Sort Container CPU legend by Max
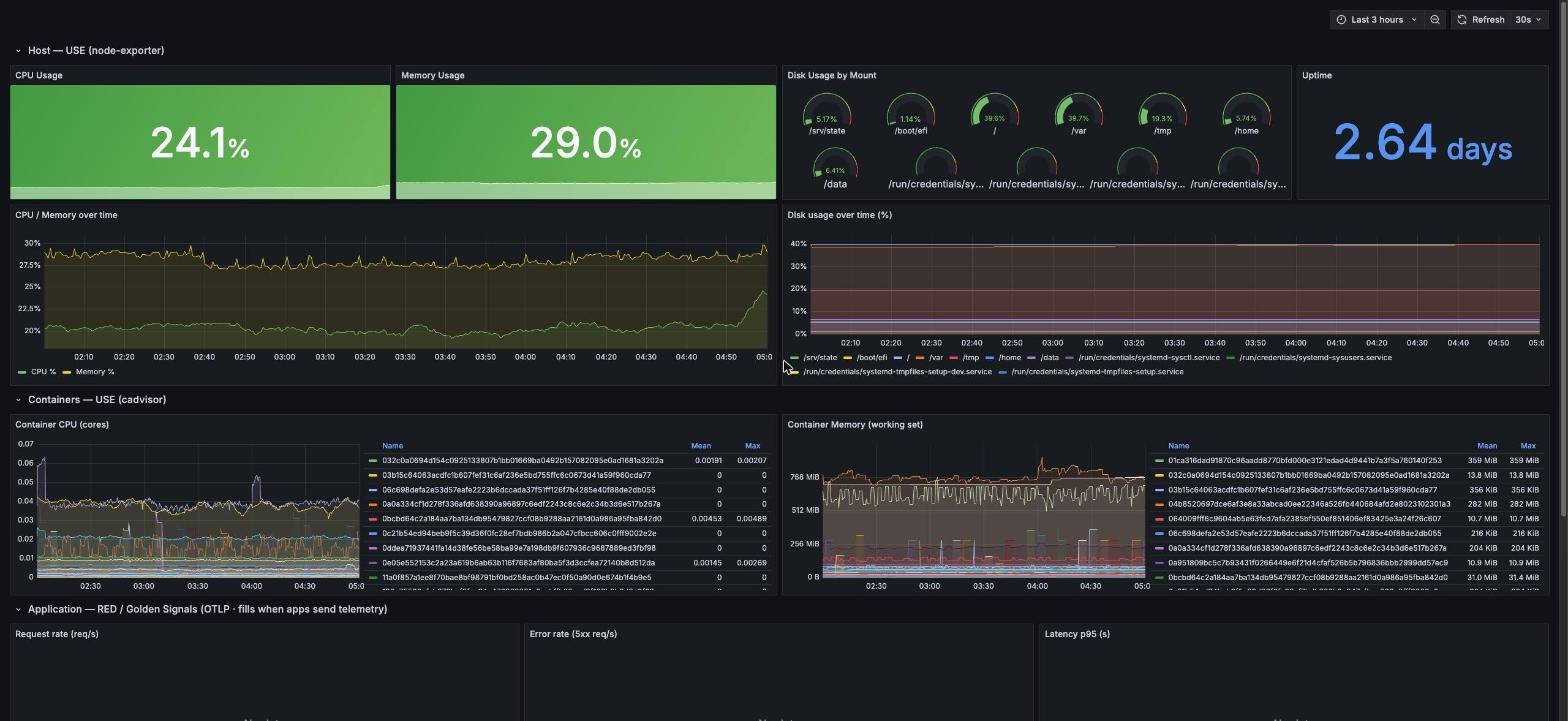The image size is (1568, 721). pos(752,445)
